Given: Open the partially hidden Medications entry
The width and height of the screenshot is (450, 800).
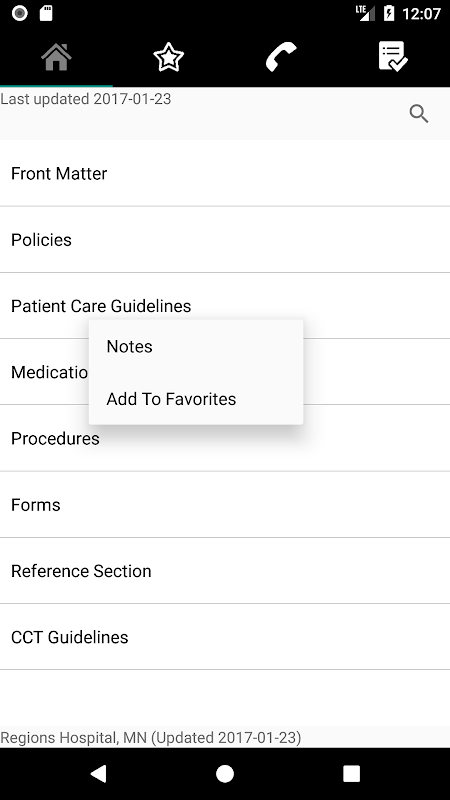Looking at the screenshot, I should [x=44, y=372].
